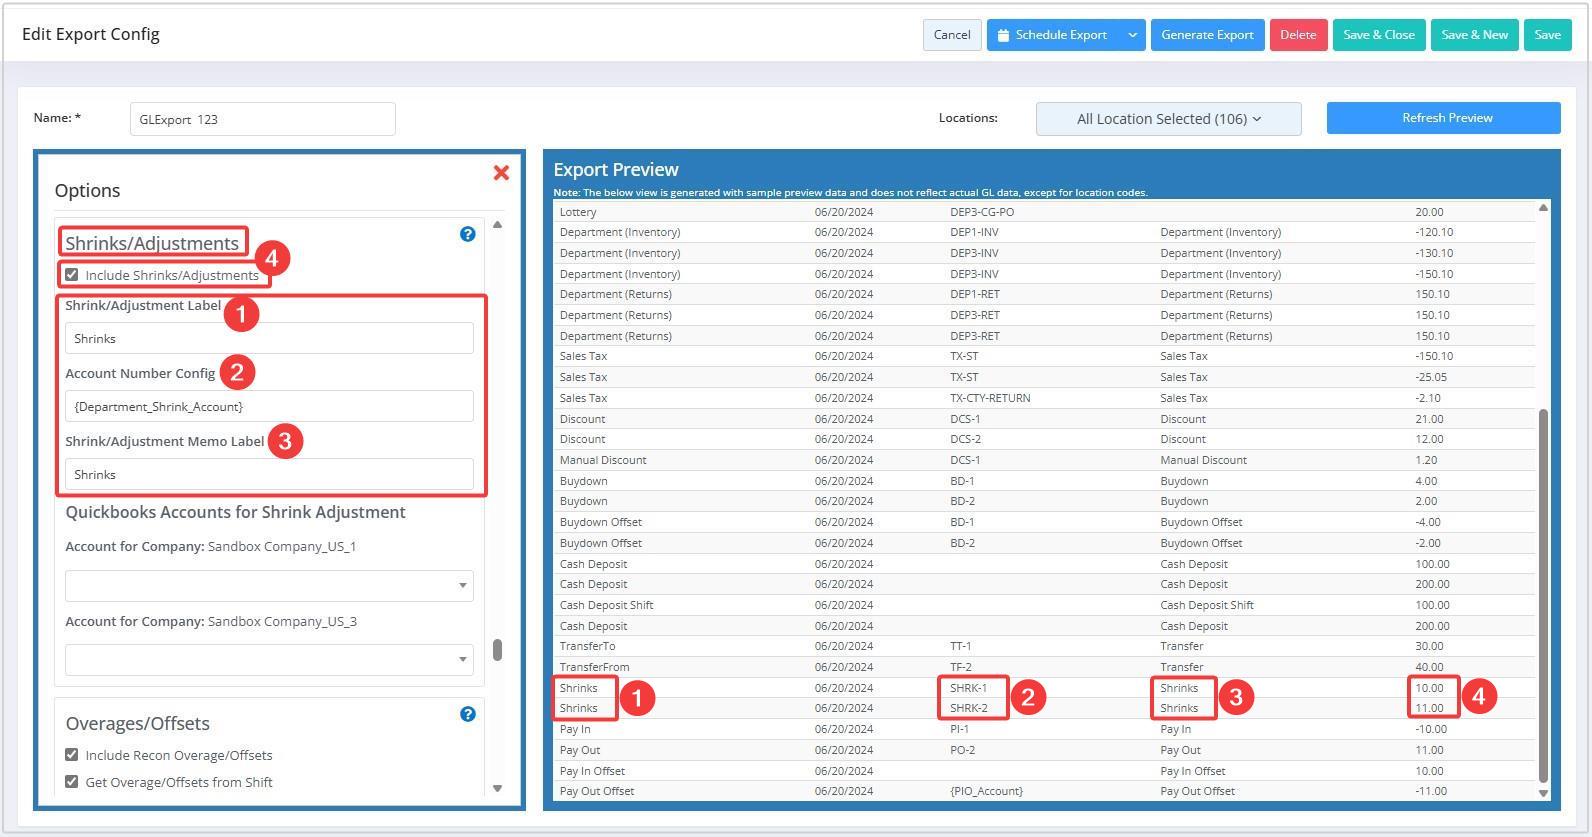Close the Options panel with red X
The width and height of the screenshot is (1592, 837).
click(501, 173)
